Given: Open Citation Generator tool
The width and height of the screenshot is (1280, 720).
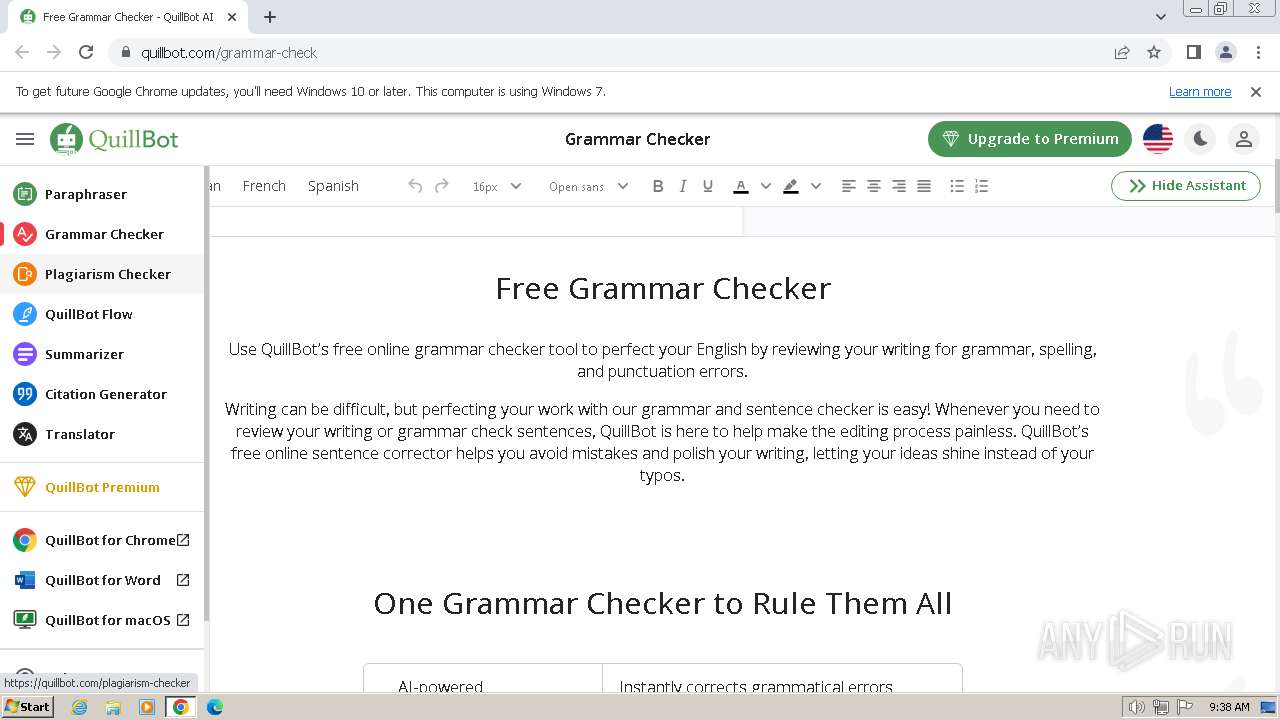Looking at the screenshot, I should [x=102, y=394].
